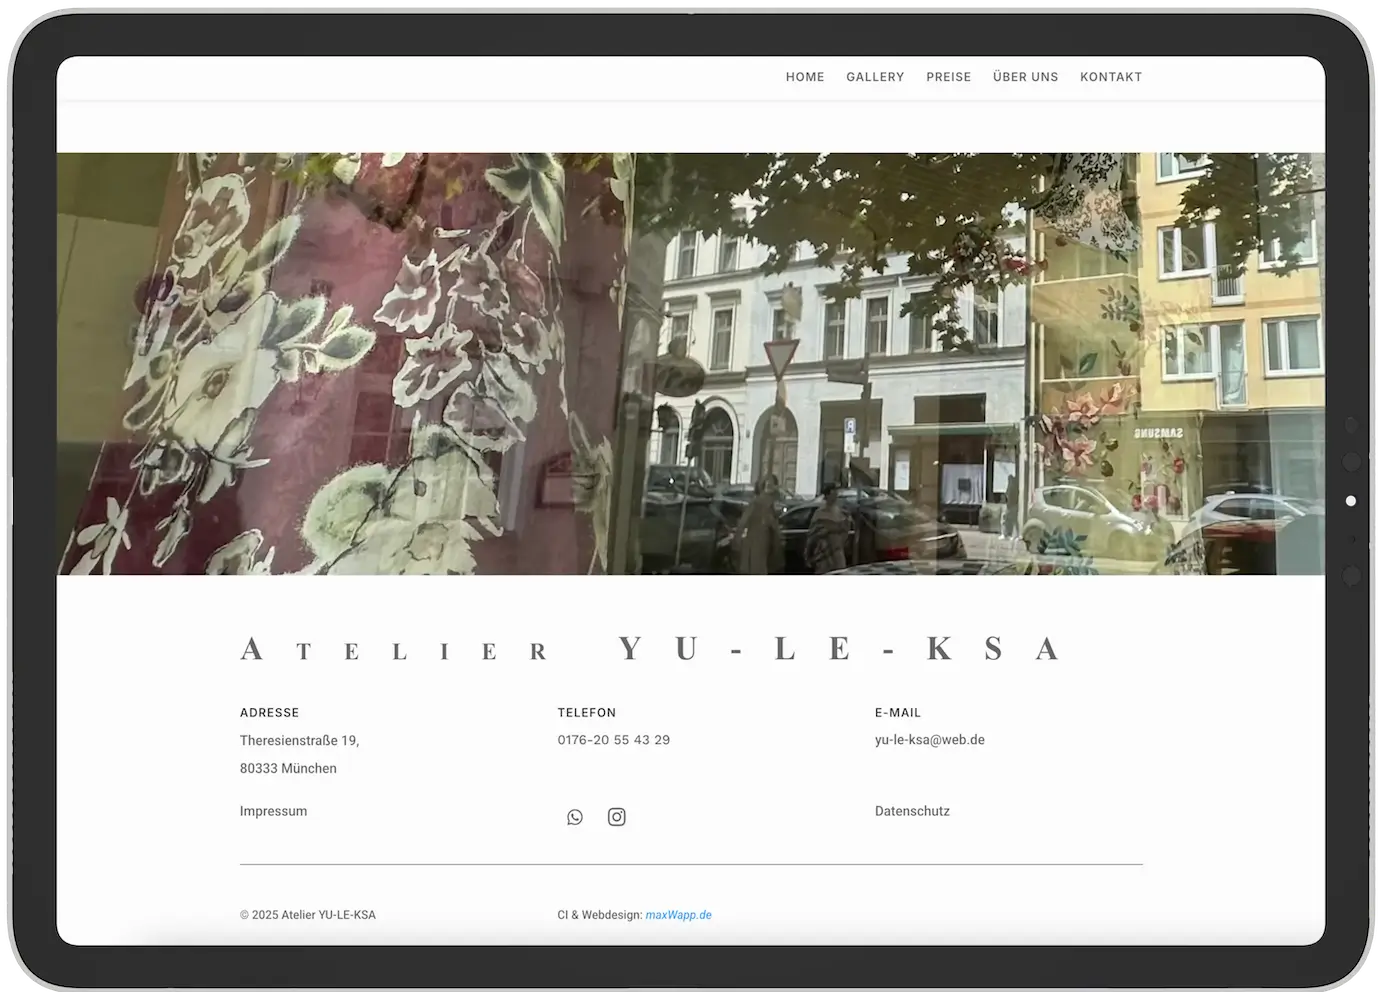Click the large storefront hero image

tap(689, 363)
